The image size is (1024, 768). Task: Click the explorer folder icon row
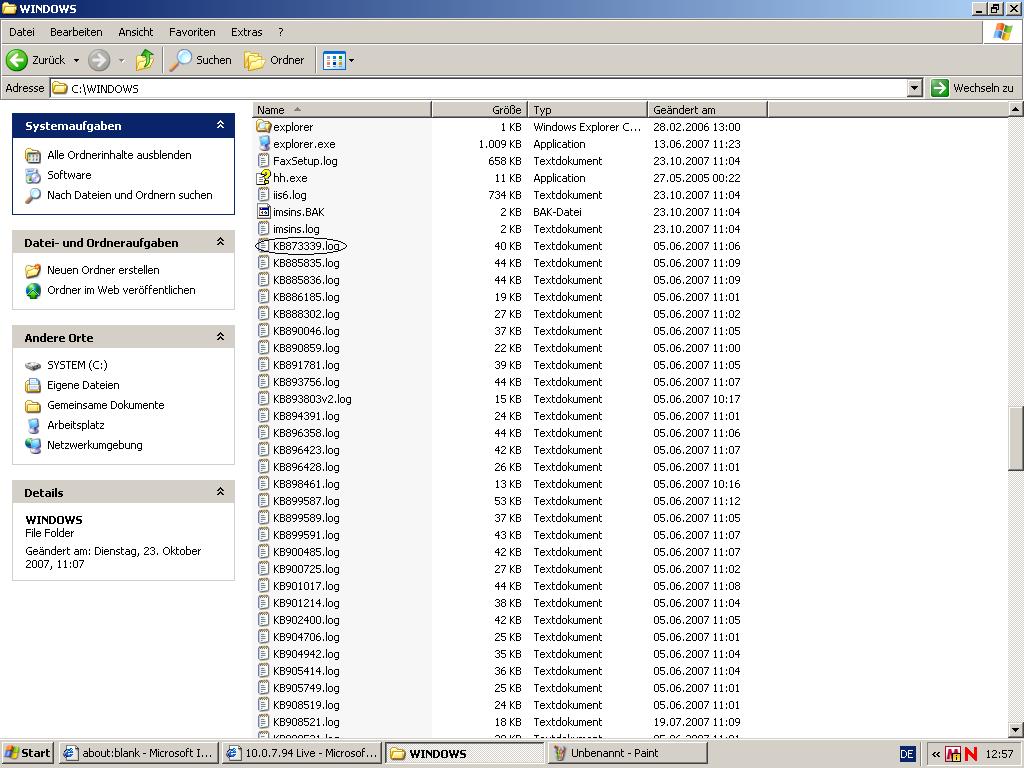tap(264, 127)
